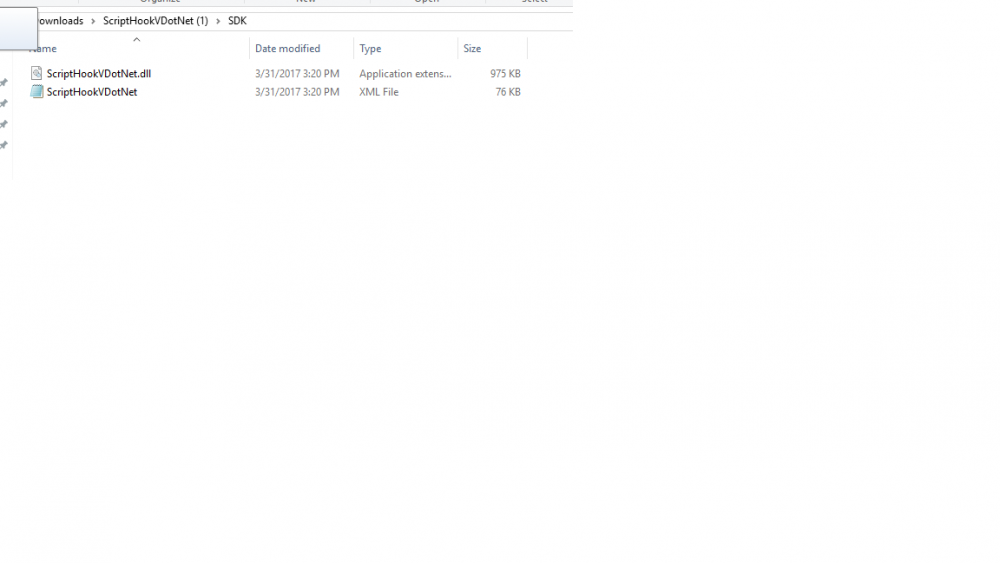Expand chevron after Downloads in address bar
The height and width of the screenshot is (563, 1000).
(93, 21)
